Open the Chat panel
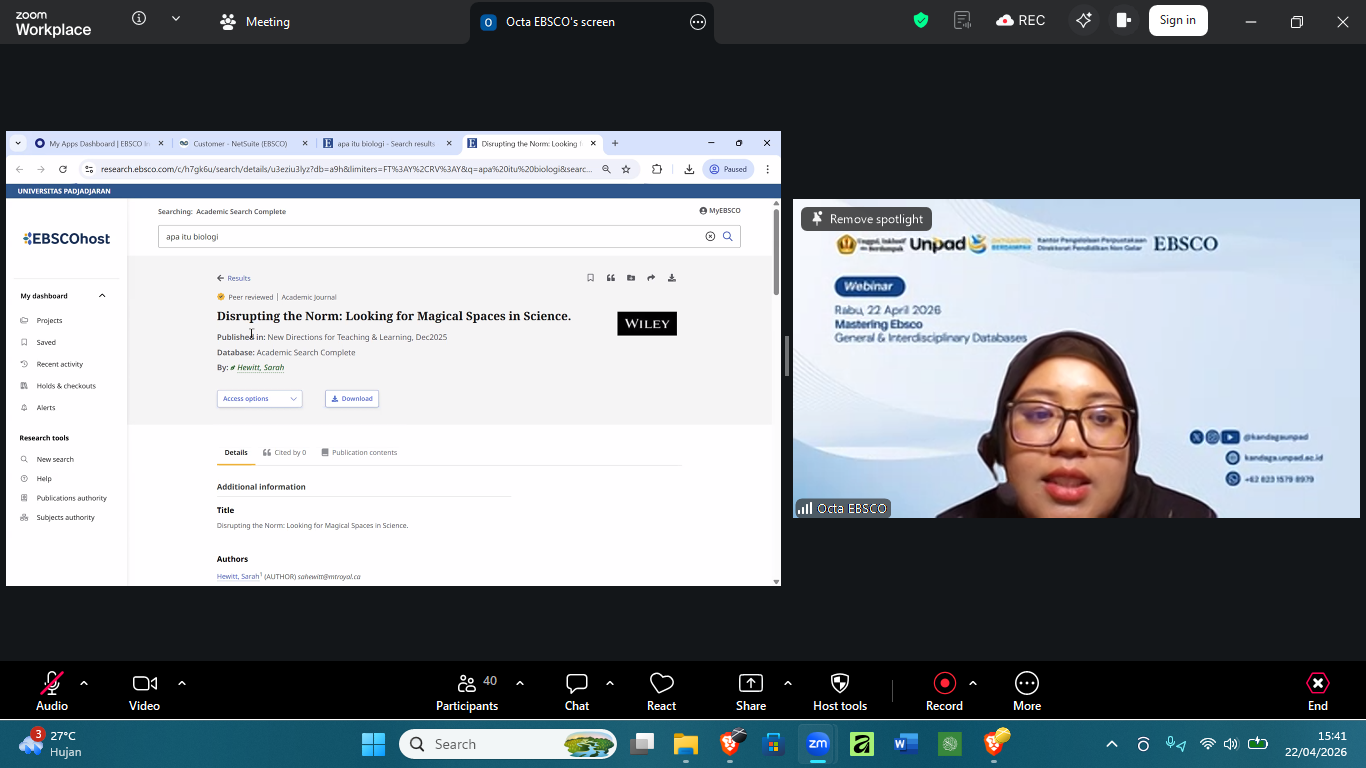 [577, 691]
